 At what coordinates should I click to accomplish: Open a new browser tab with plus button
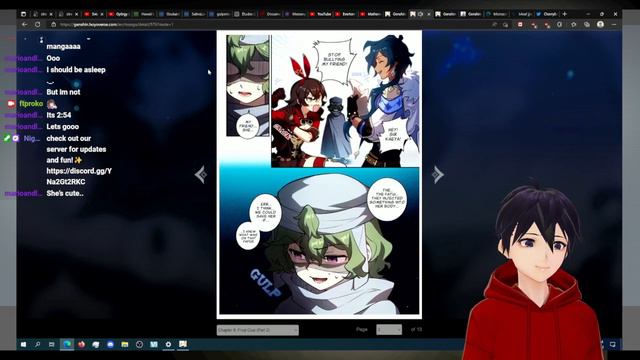(x=565, y=14)
